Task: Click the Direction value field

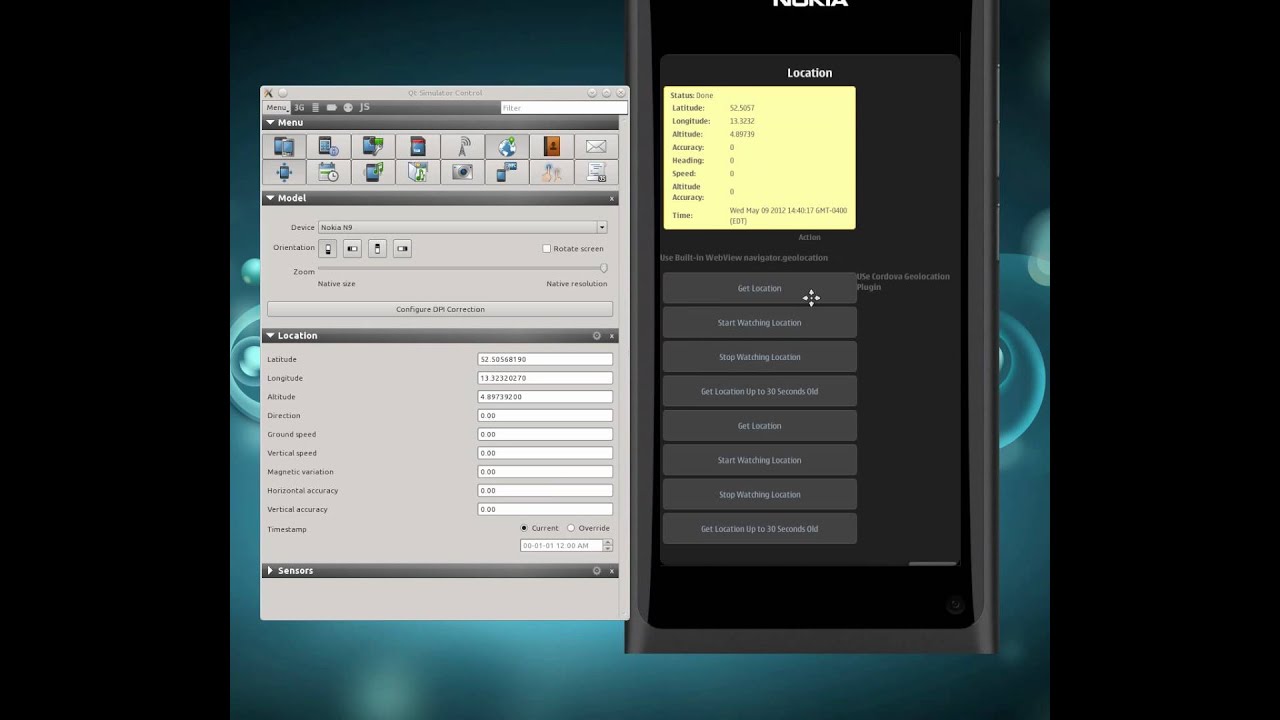Action: [545, 415]
